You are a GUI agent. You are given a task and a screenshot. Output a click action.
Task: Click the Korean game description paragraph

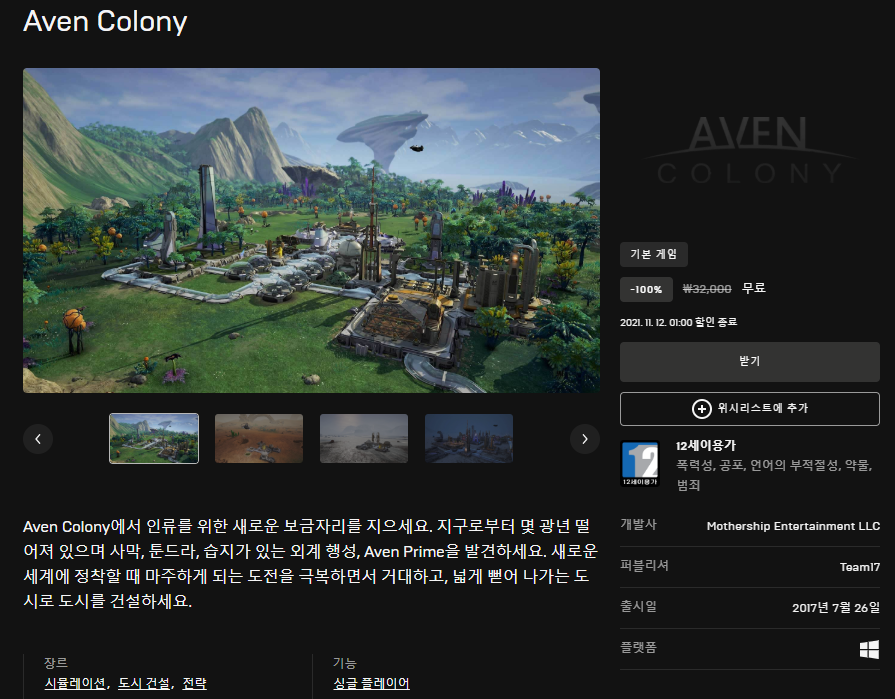(x=311, y=564)
